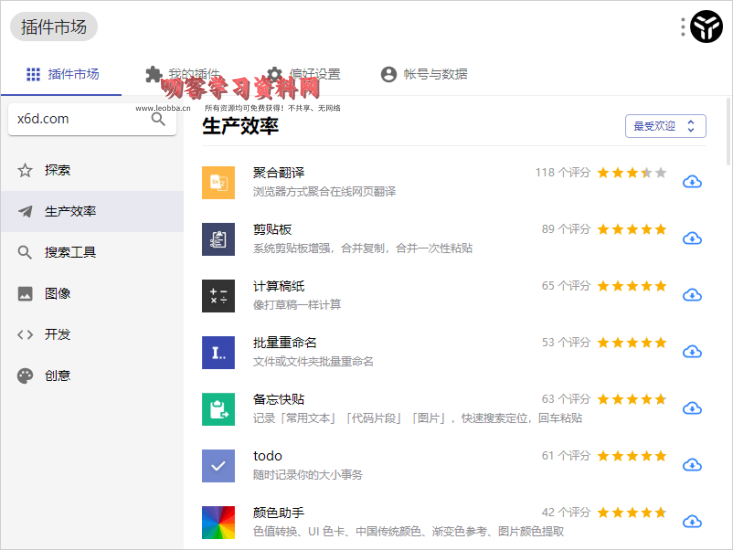Switch to the 插件市场 tab

62,74
